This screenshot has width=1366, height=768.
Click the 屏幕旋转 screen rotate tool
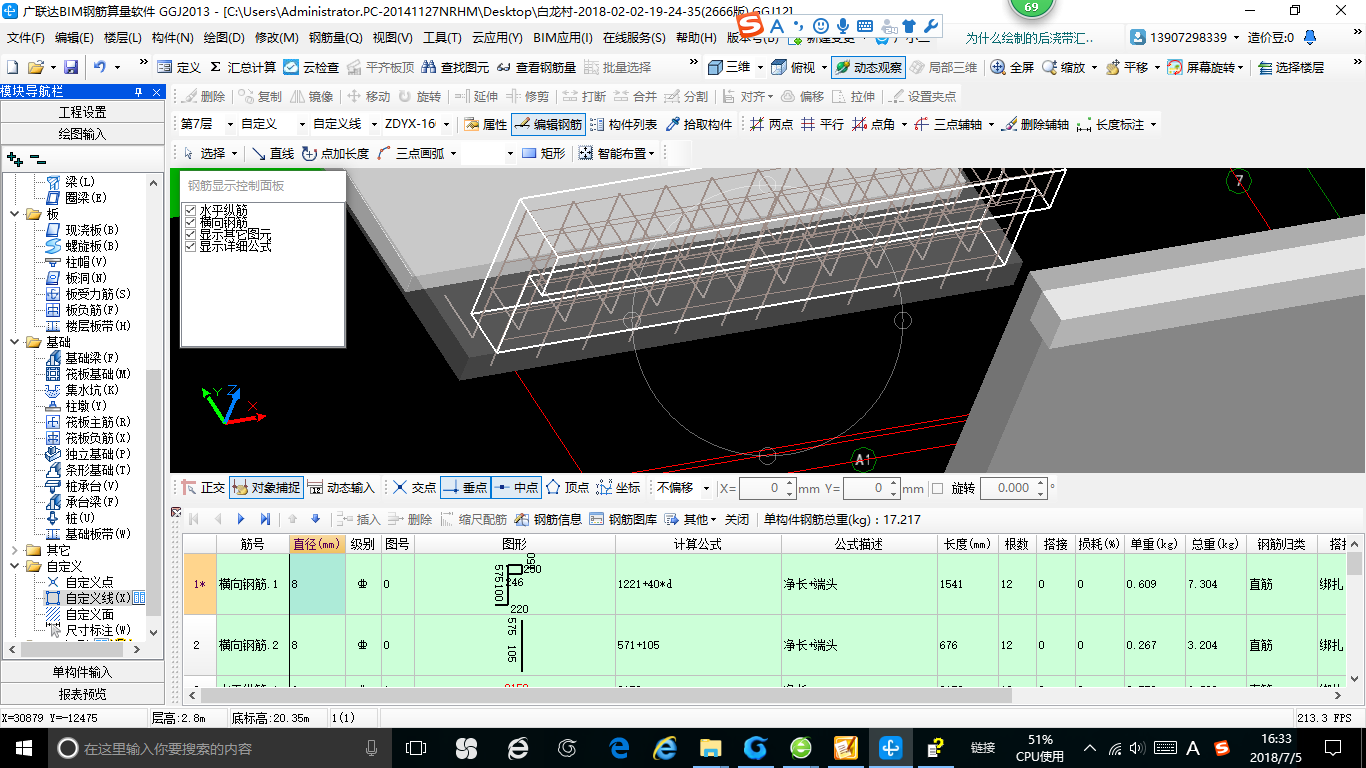click(1206, 67)
